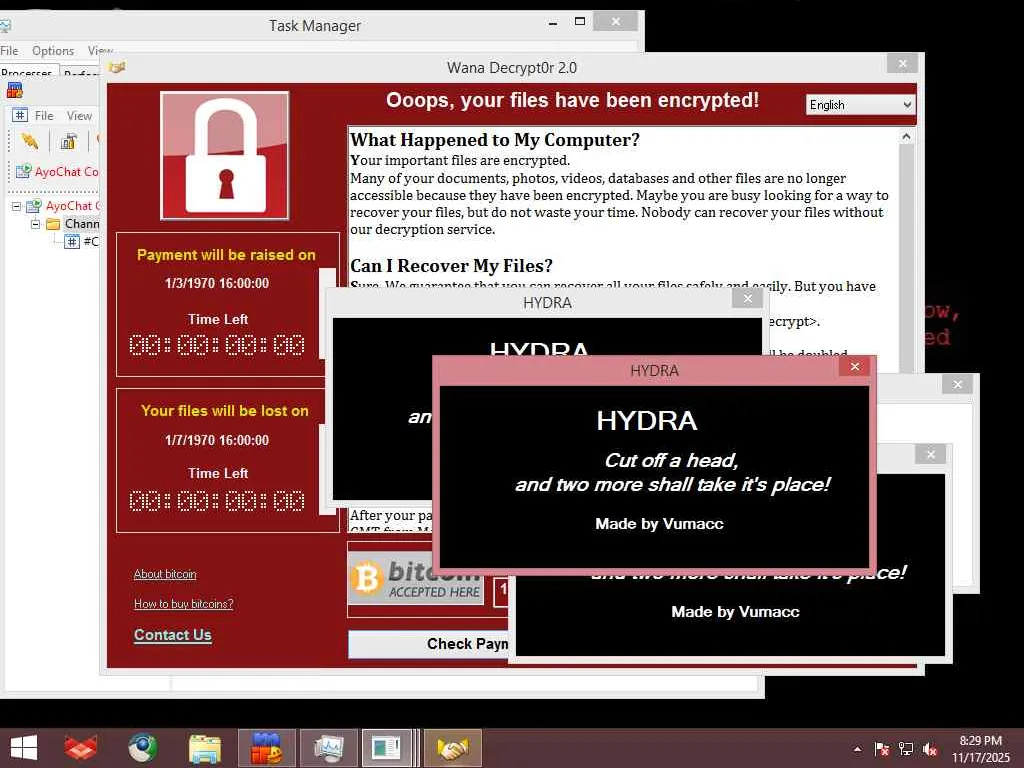The width and height of the screenshot is (1024, 768).
Task: Close the front pink HYDRA window
Action: [x=855, y=366]
